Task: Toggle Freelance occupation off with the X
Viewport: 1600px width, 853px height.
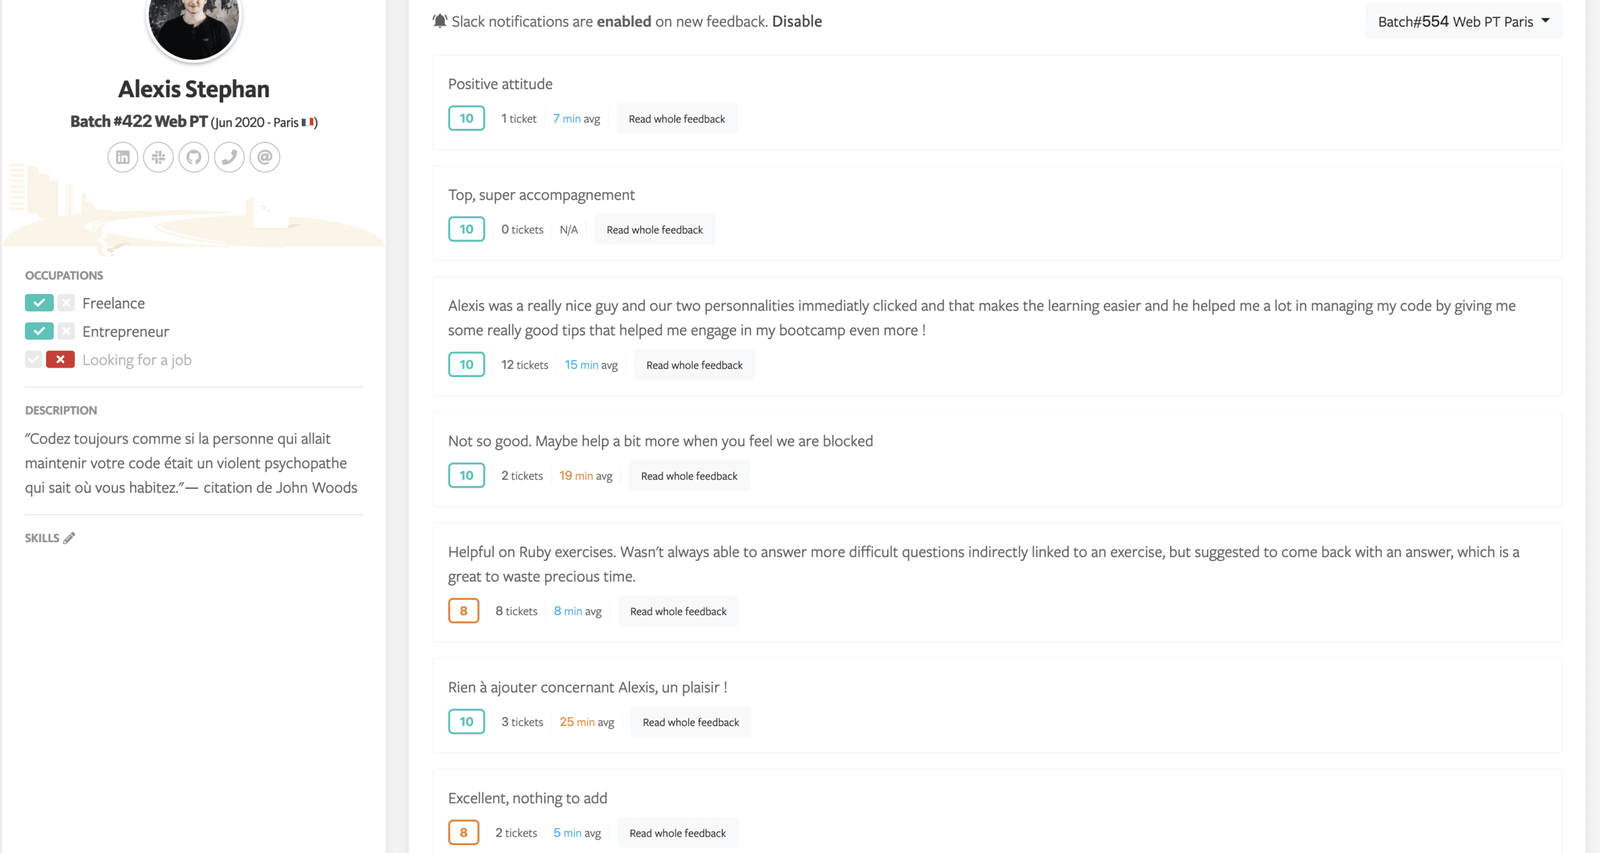Action: [66, 303]
